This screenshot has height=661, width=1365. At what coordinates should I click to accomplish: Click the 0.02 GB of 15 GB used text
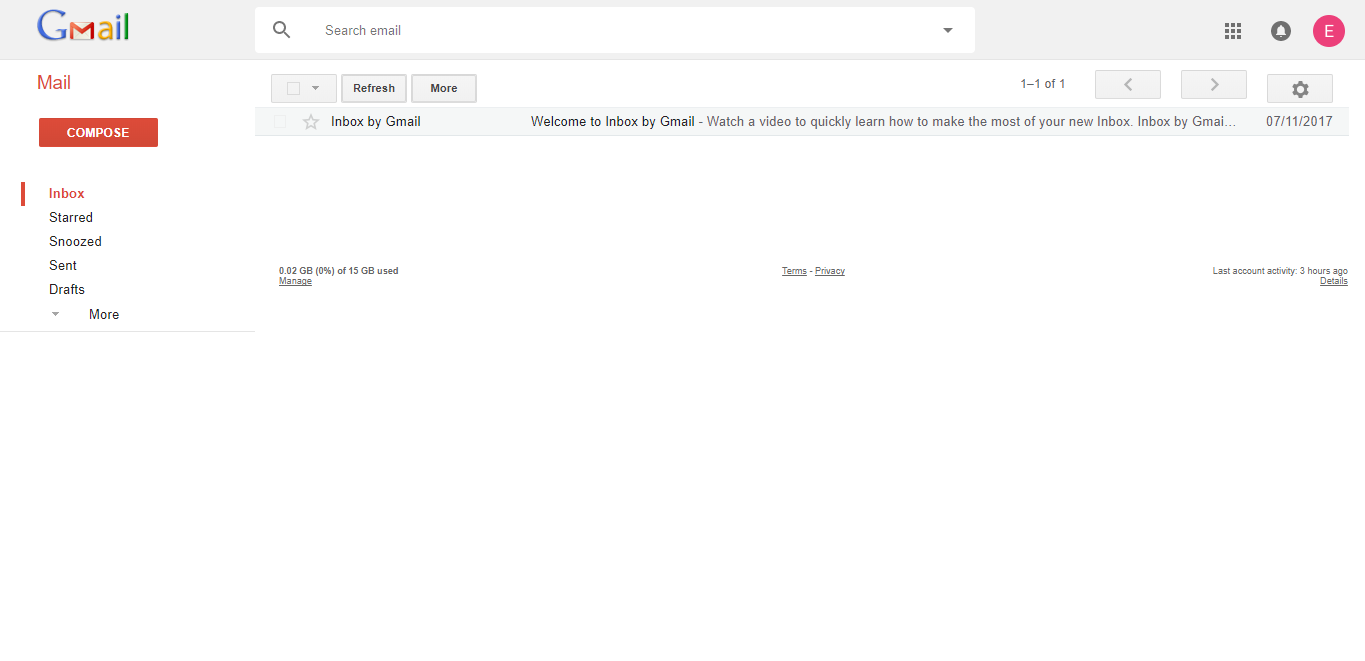coord(339,271)
